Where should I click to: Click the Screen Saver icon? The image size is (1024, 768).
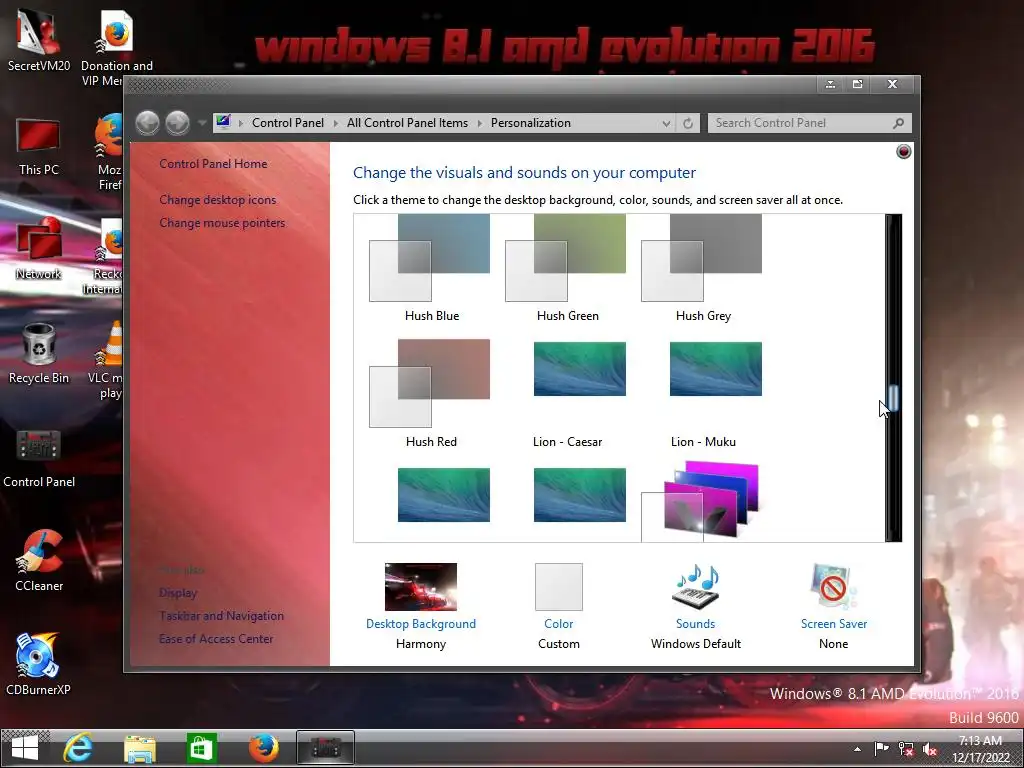(x=833, y=586)
